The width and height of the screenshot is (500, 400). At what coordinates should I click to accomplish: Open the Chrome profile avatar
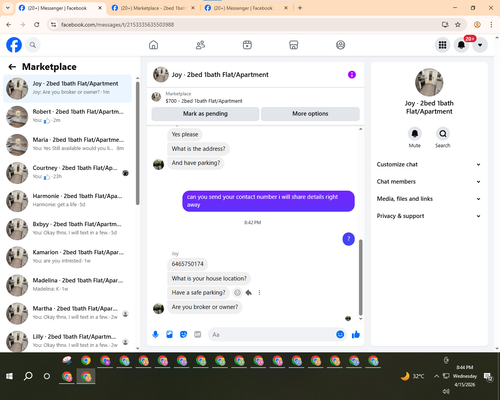click(x=477, y=25)
